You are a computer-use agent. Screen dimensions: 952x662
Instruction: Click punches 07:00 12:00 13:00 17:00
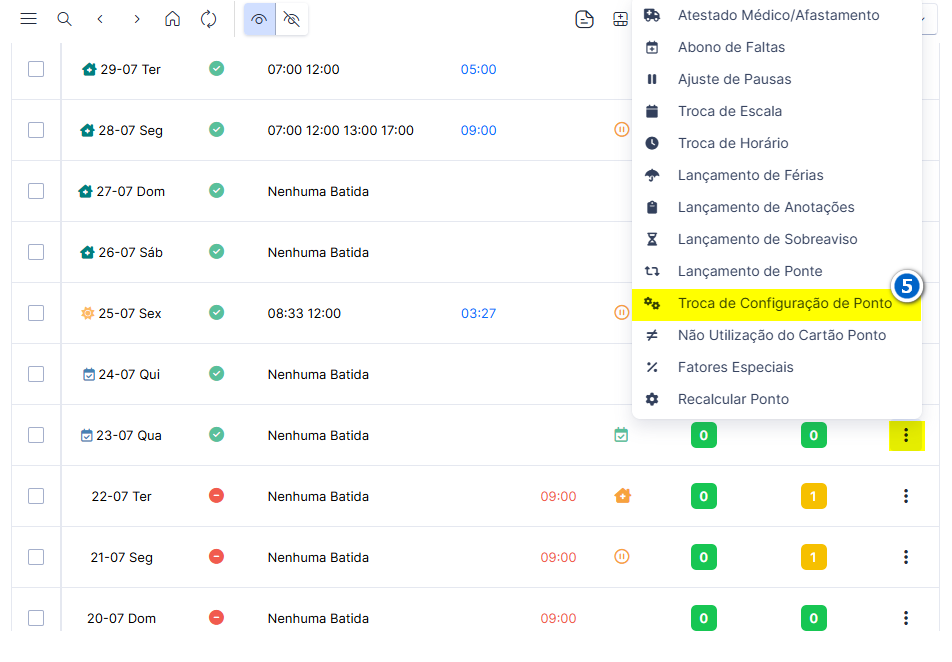pos(341,130)
